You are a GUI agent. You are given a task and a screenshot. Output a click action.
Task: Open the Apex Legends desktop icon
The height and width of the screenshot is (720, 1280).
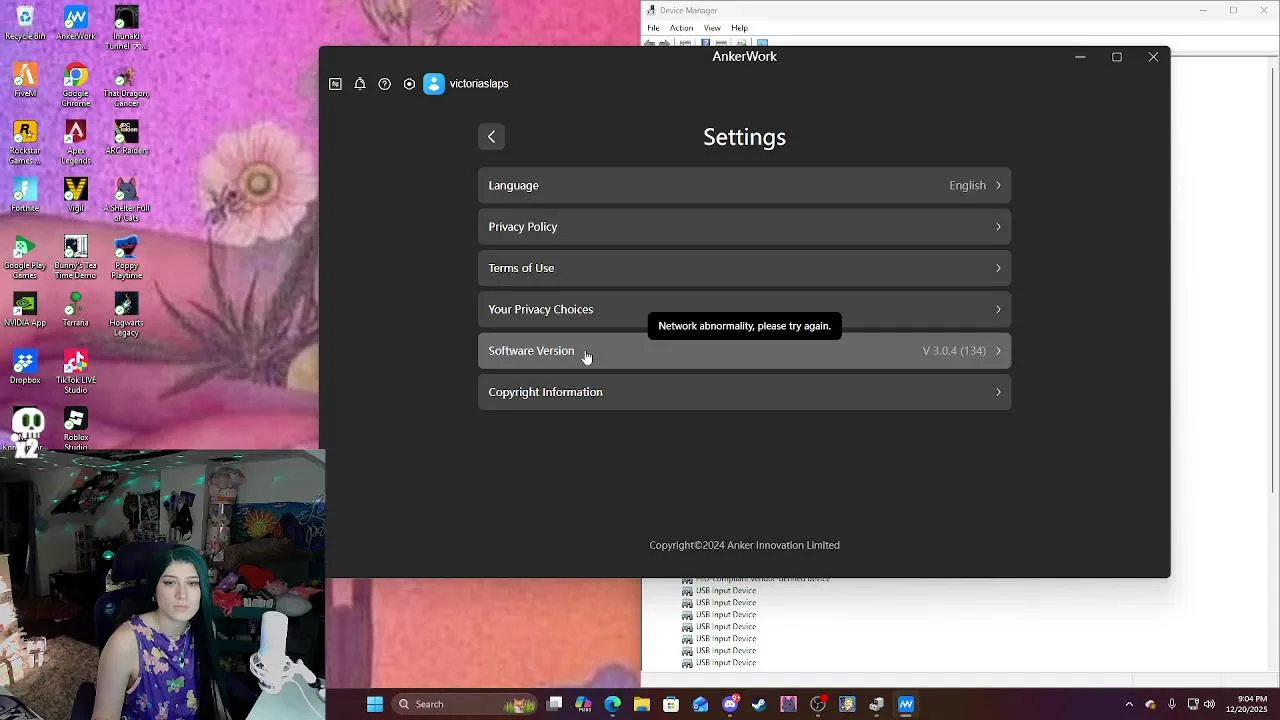click(76, 143)
